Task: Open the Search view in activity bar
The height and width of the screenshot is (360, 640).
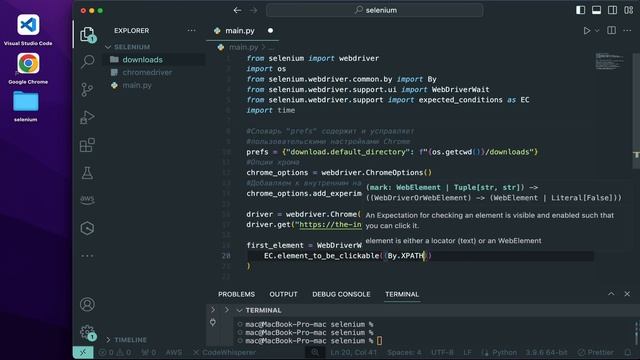Action: 87,62
